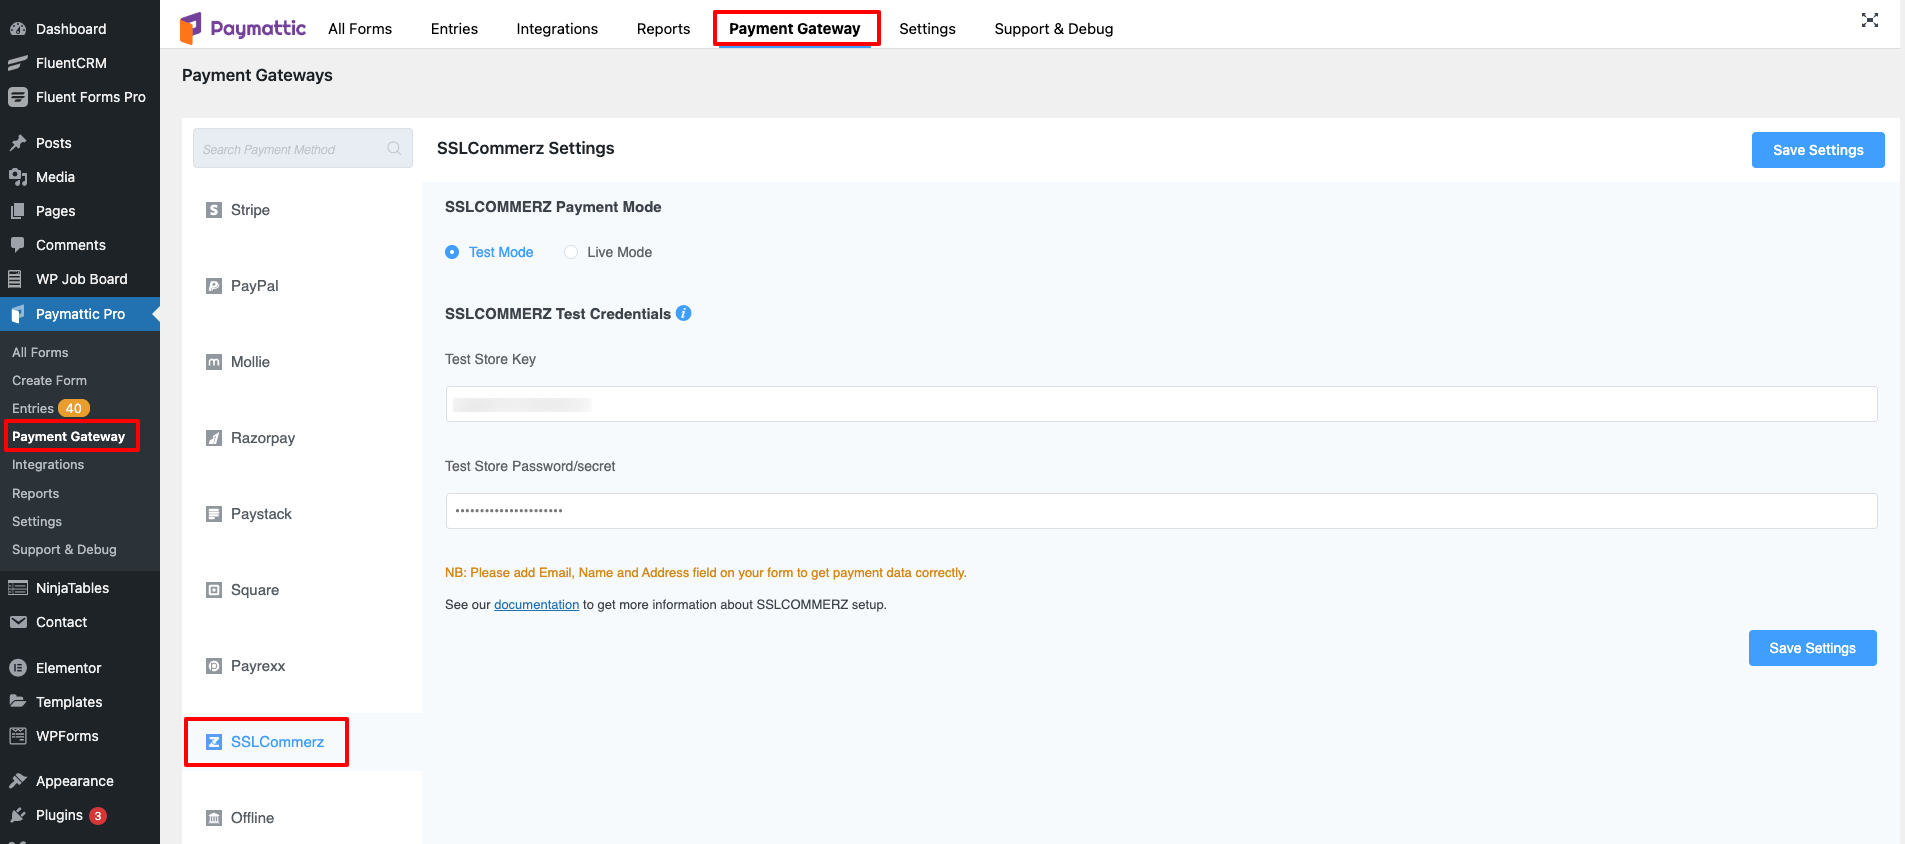Open the Support & Debug top tab
The height and width of the screenshot is (844, 1905).
[x=1054, y=29]
